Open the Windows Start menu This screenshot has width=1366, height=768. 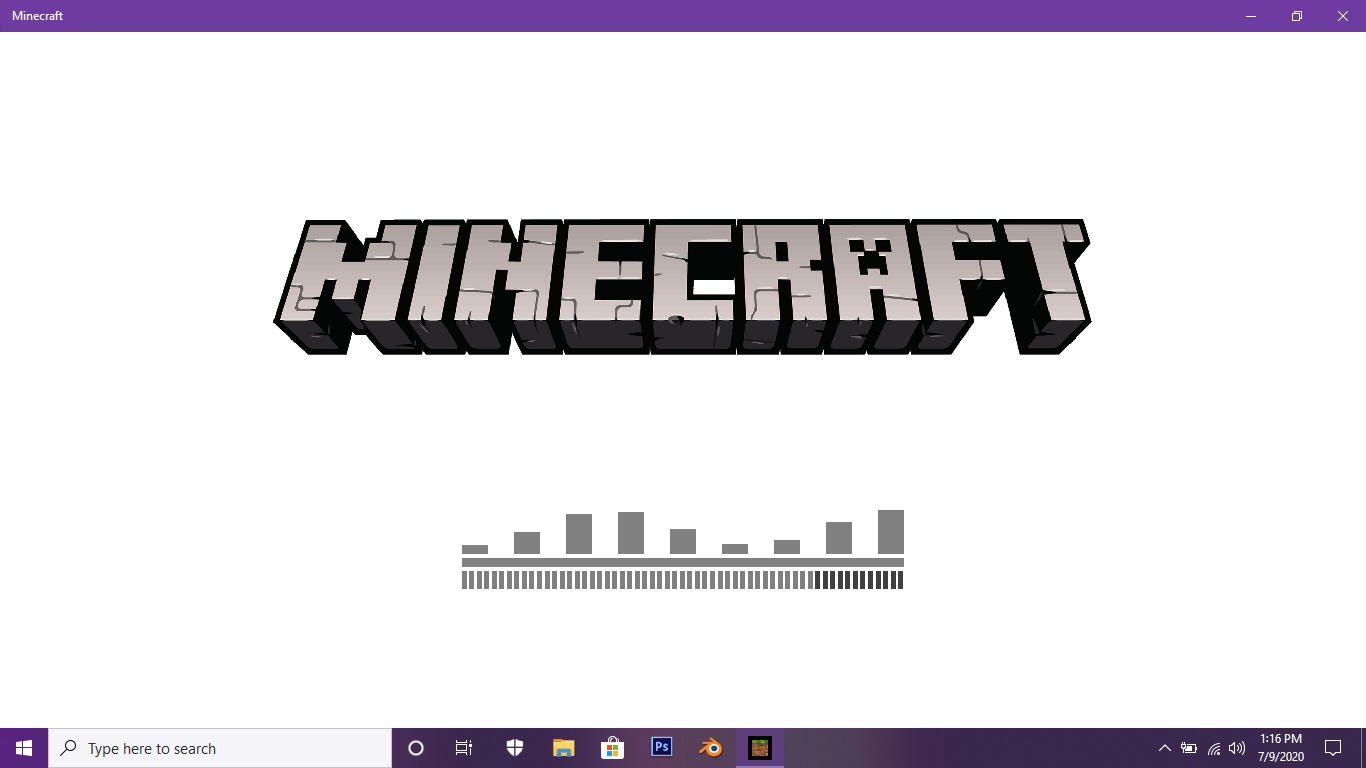click(24, 748)
